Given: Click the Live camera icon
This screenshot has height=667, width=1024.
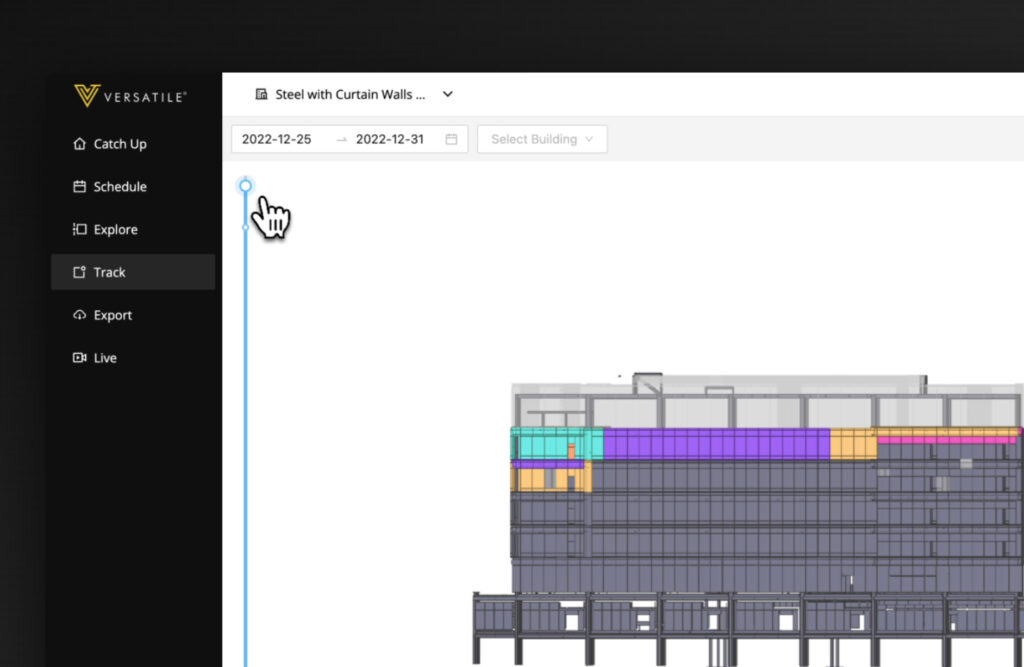Looking at the screenshot, I should click(x=80, y=358).
